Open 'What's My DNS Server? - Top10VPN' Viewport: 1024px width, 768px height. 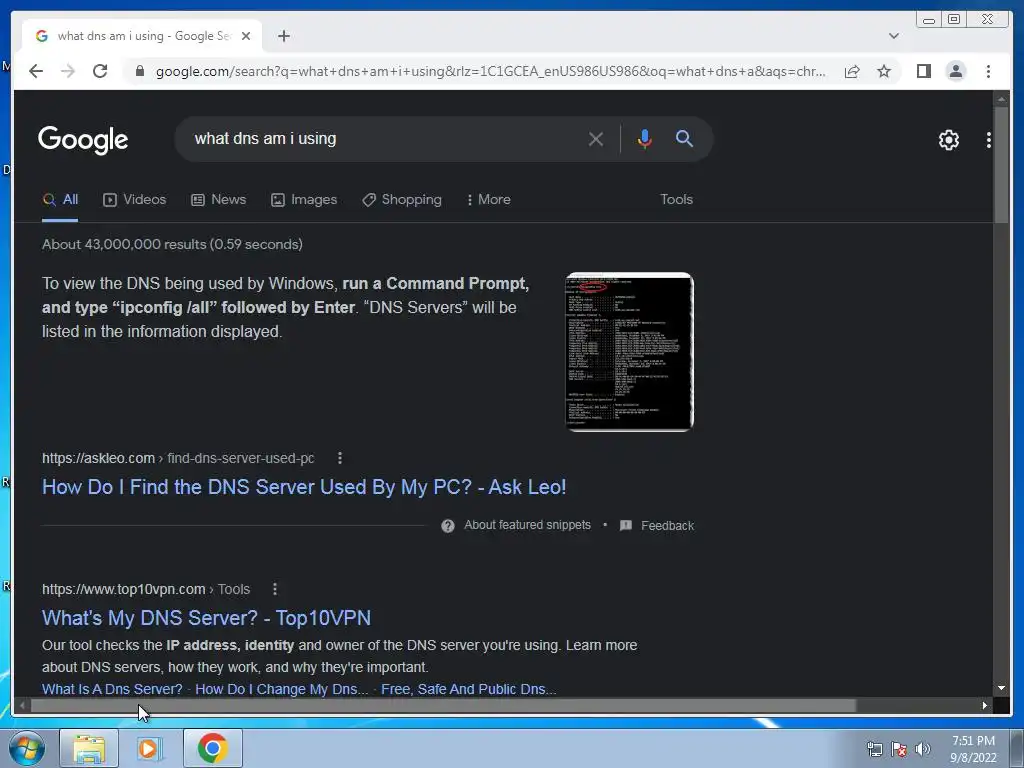206,618
